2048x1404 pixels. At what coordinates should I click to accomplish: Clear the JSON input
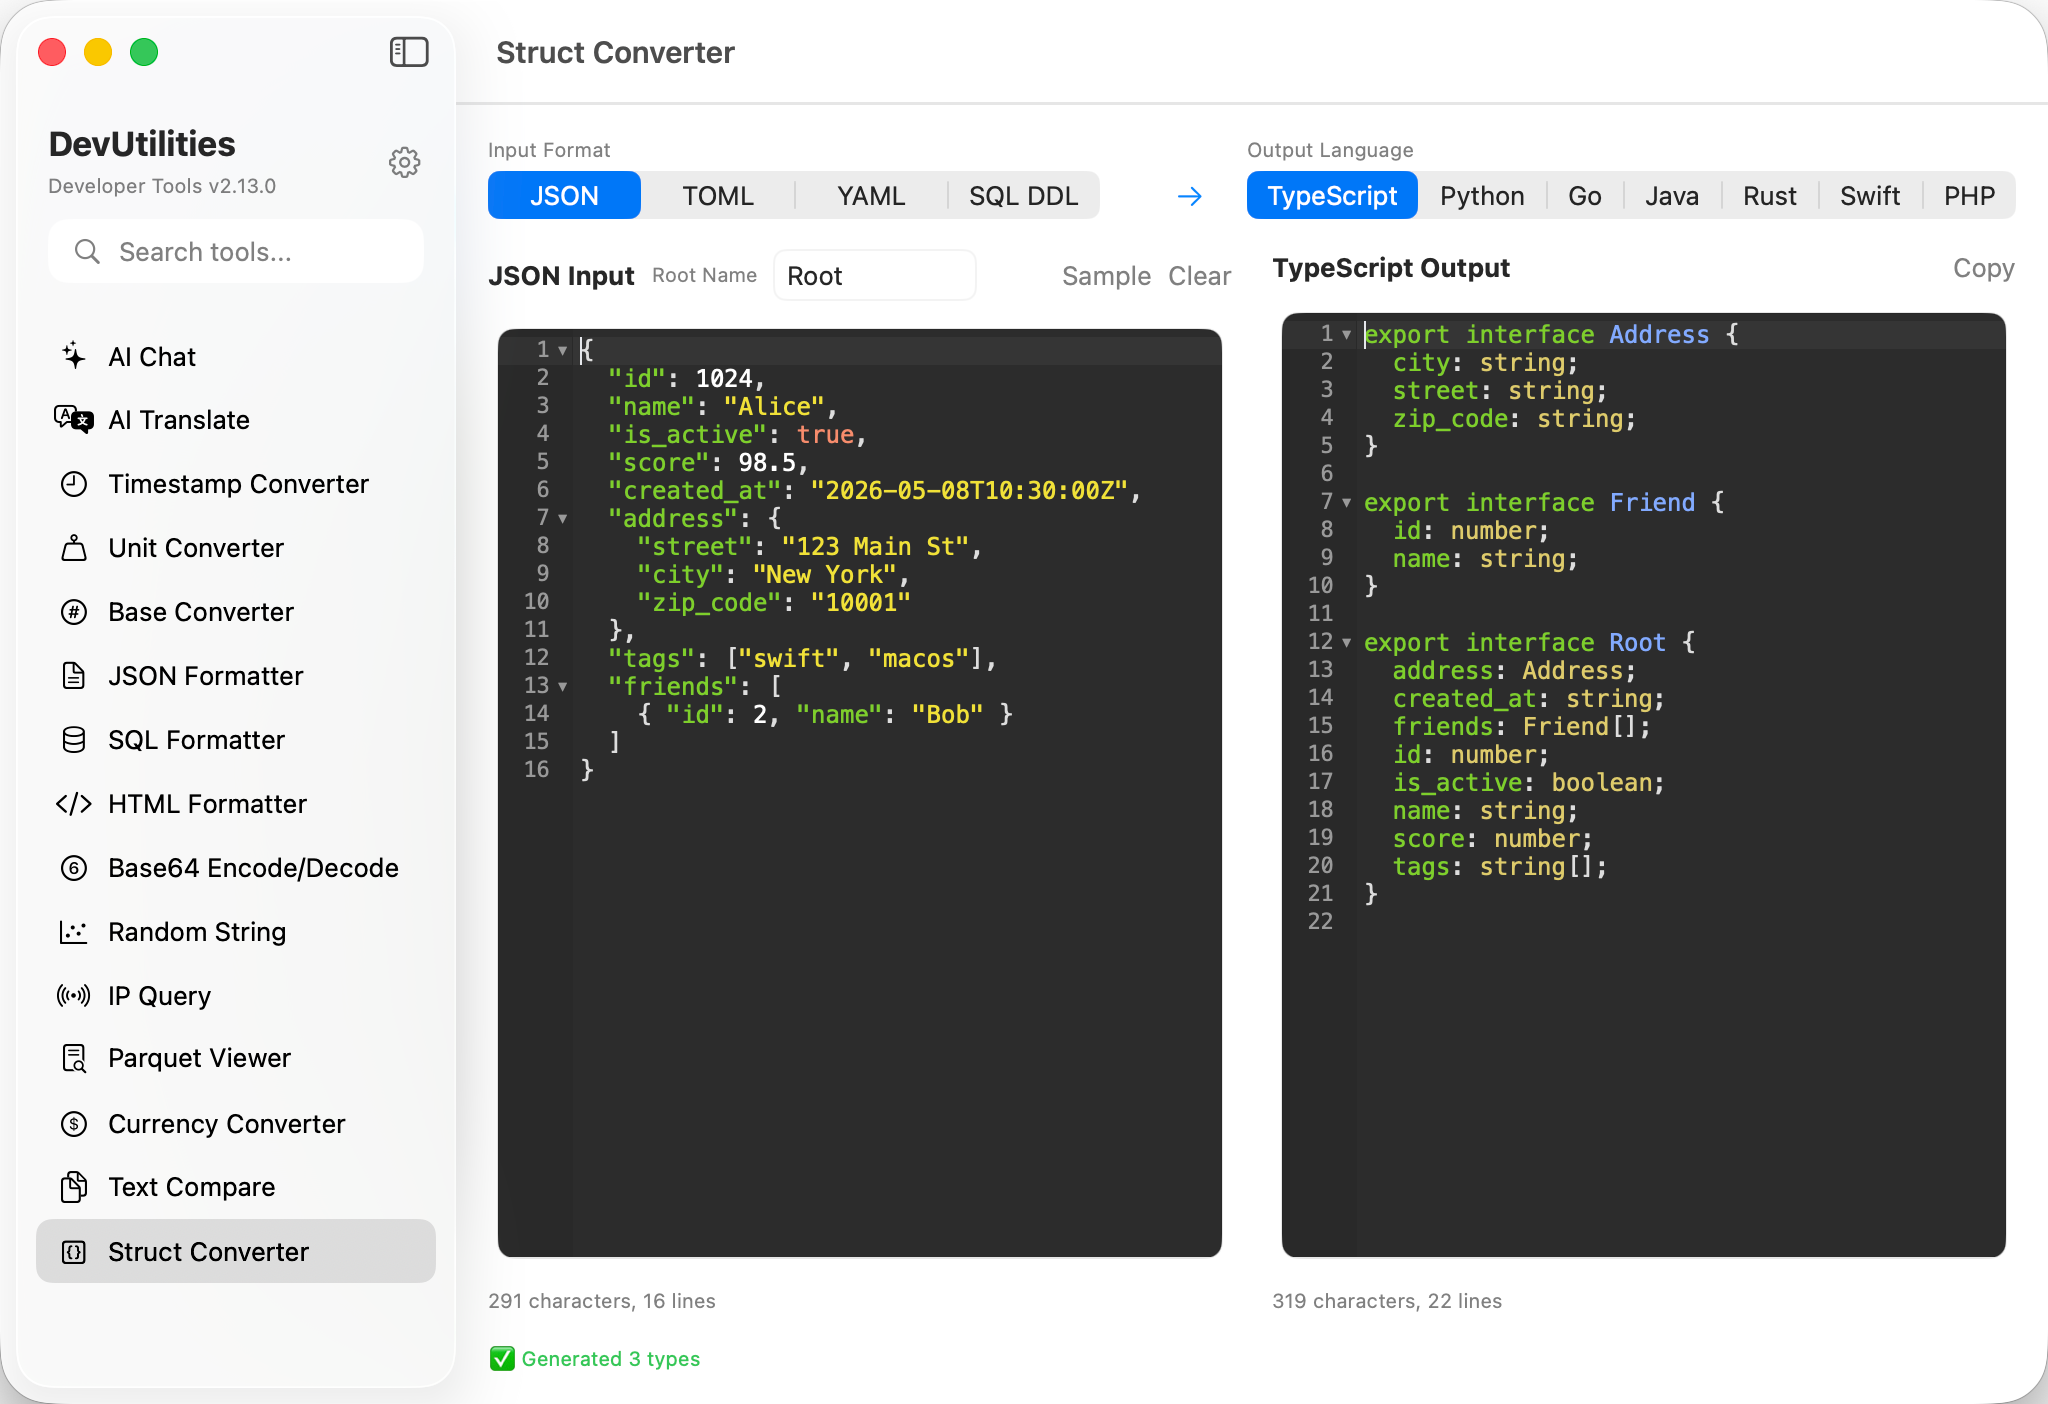pyautogui.click(x=1199, y=276)
